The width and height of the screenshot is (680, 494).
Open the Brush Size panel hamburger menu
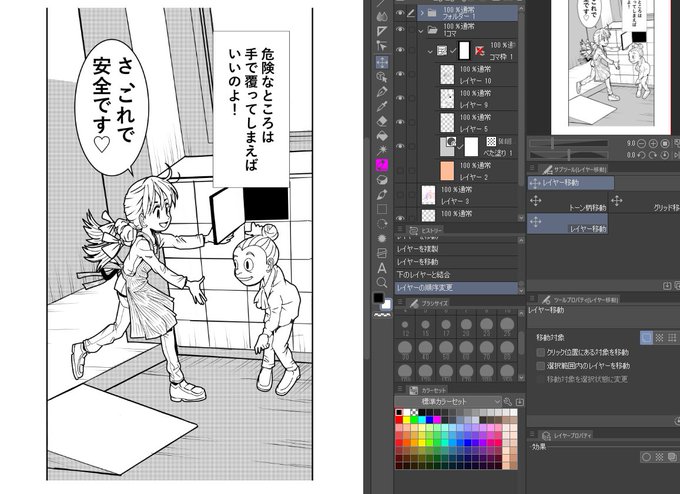(x=400, y=302)
